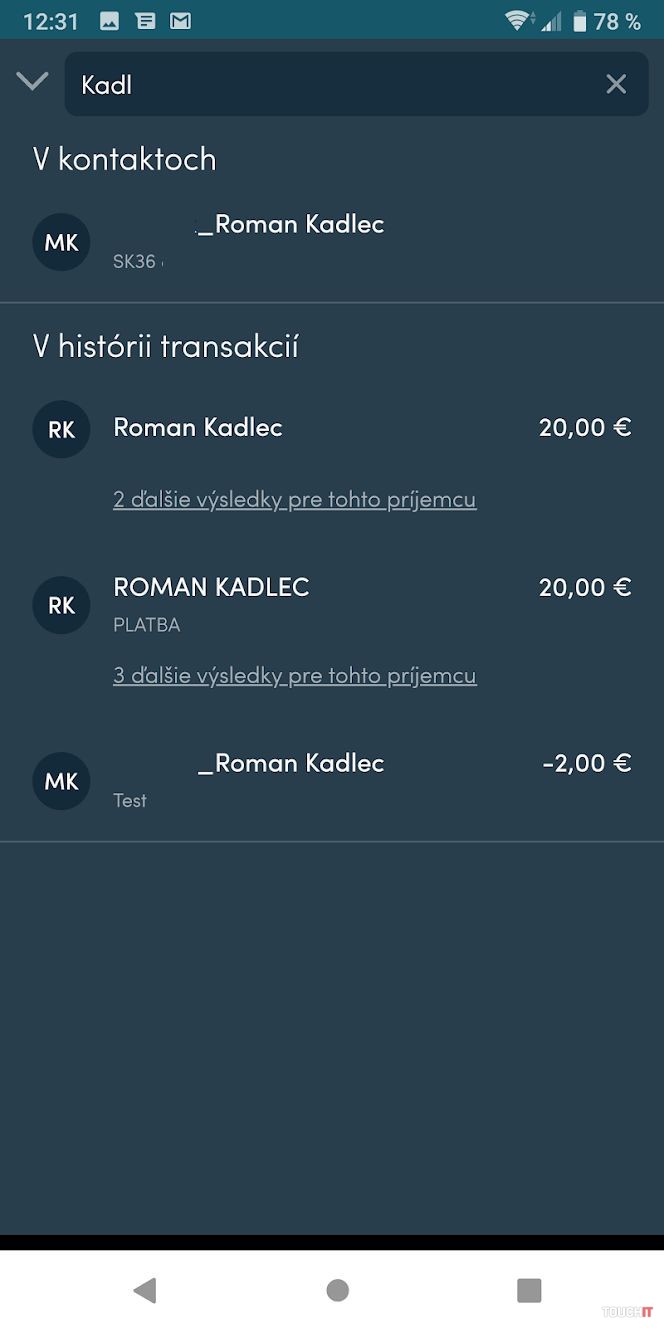Tap the Gmail notification icon in status bar
Image resolution: width=664 pixels, height=1328 pixels.
(x=180, y=21)
